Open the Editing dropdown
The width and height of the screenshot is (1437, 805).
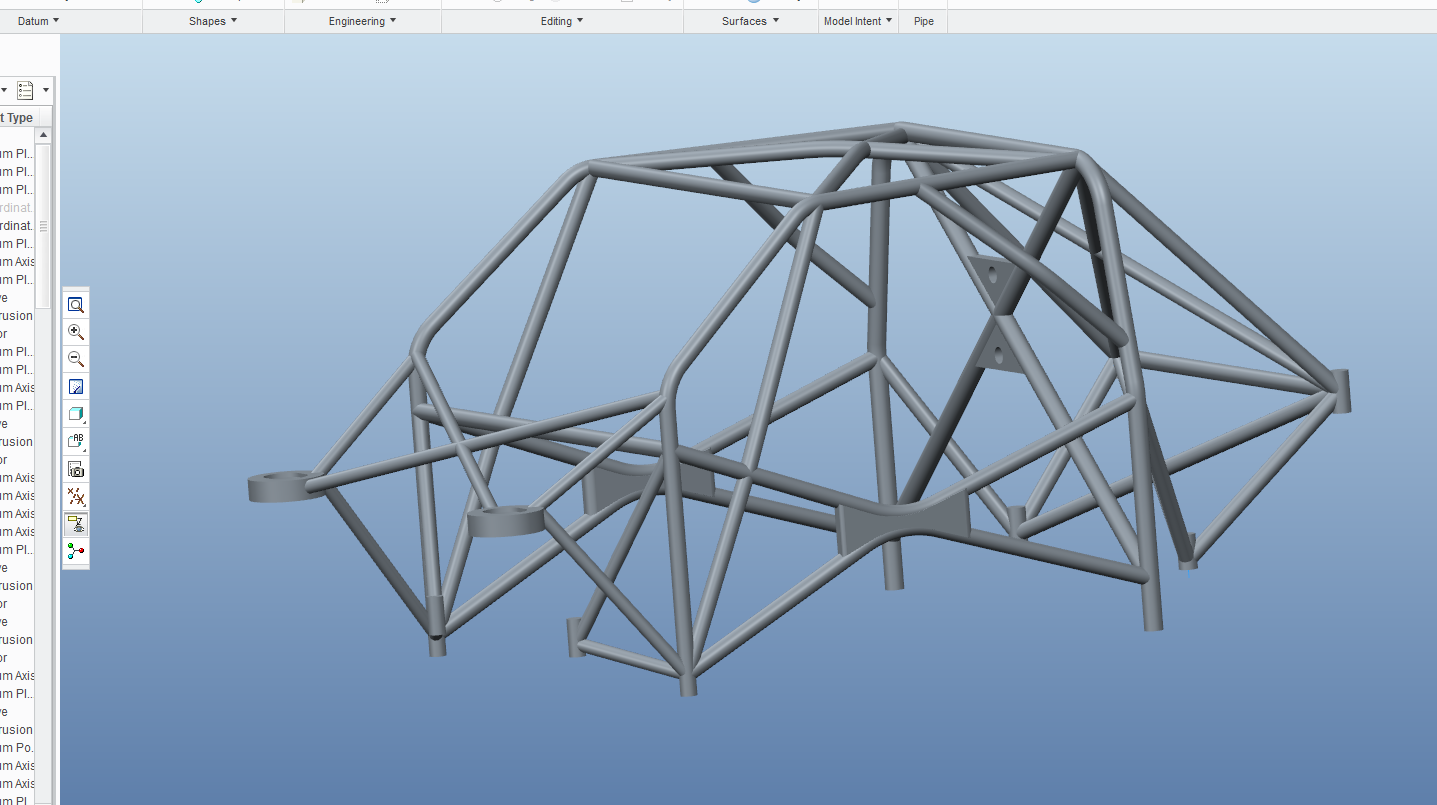[x=561, y=20]
